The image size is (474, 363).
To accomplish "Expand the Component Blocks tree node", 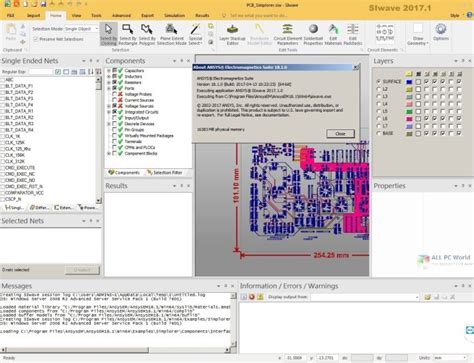I will click(x=109, y=153).
